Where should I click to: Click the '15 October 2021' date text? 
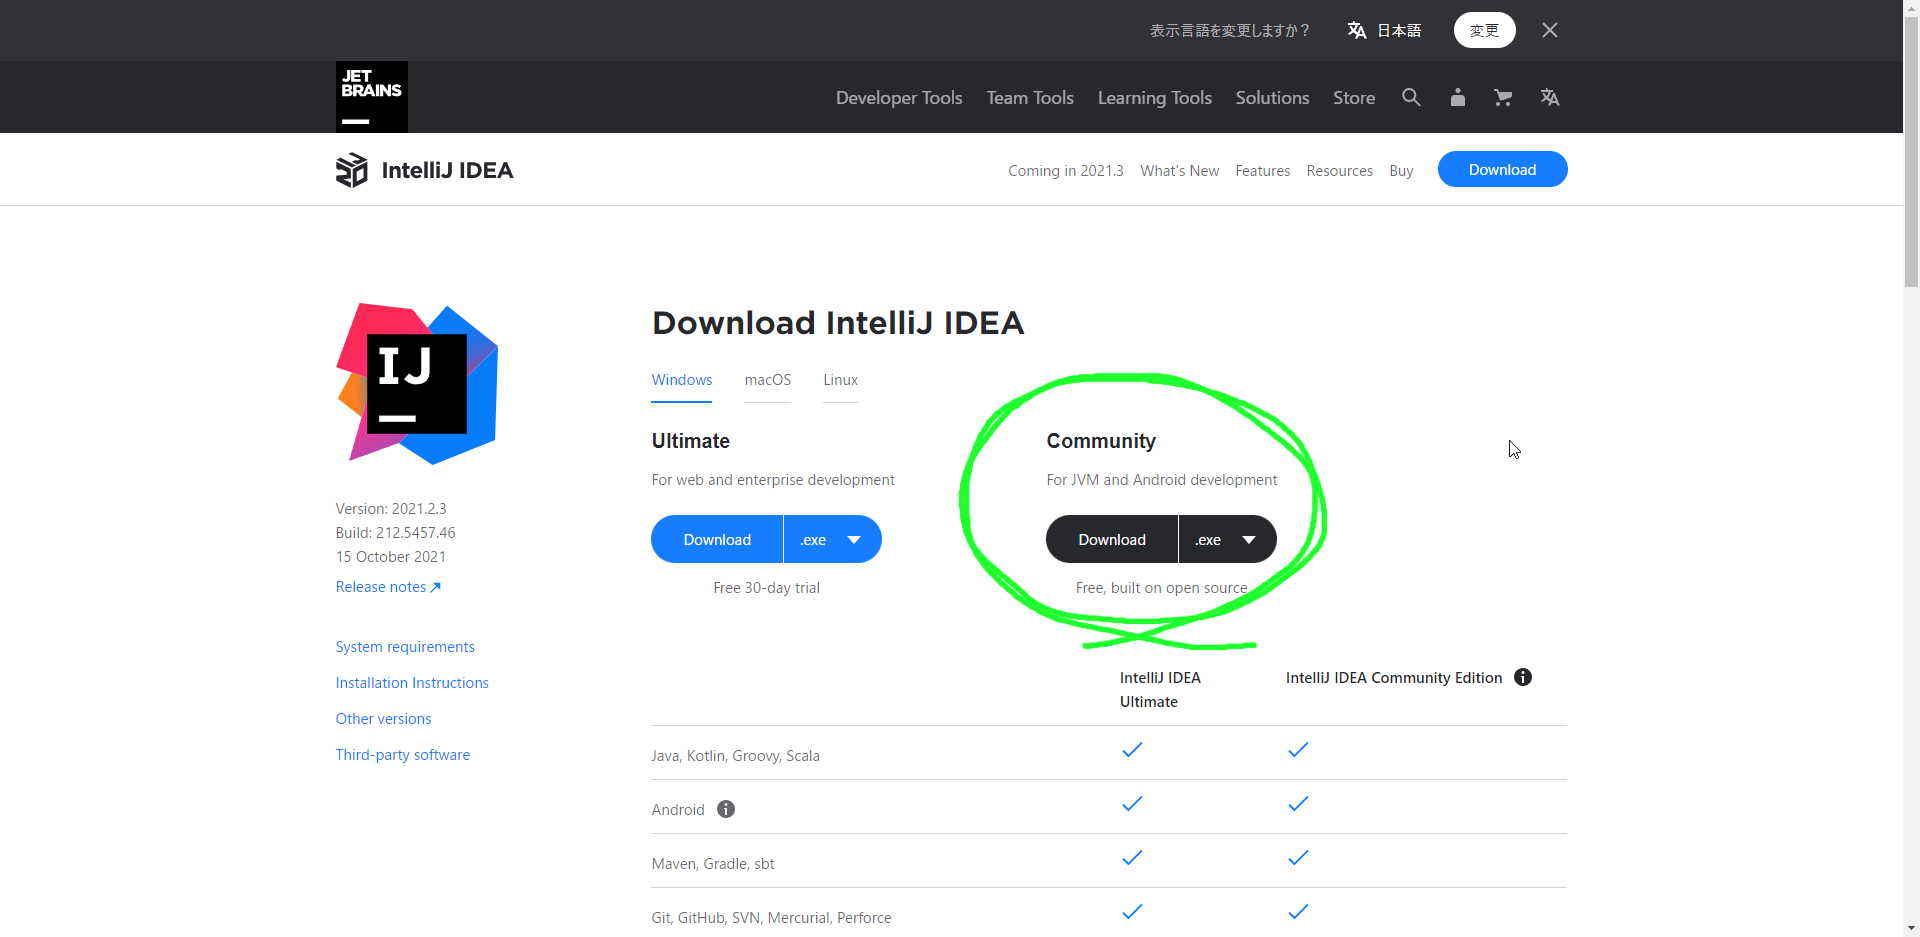[x=391, y=557]
